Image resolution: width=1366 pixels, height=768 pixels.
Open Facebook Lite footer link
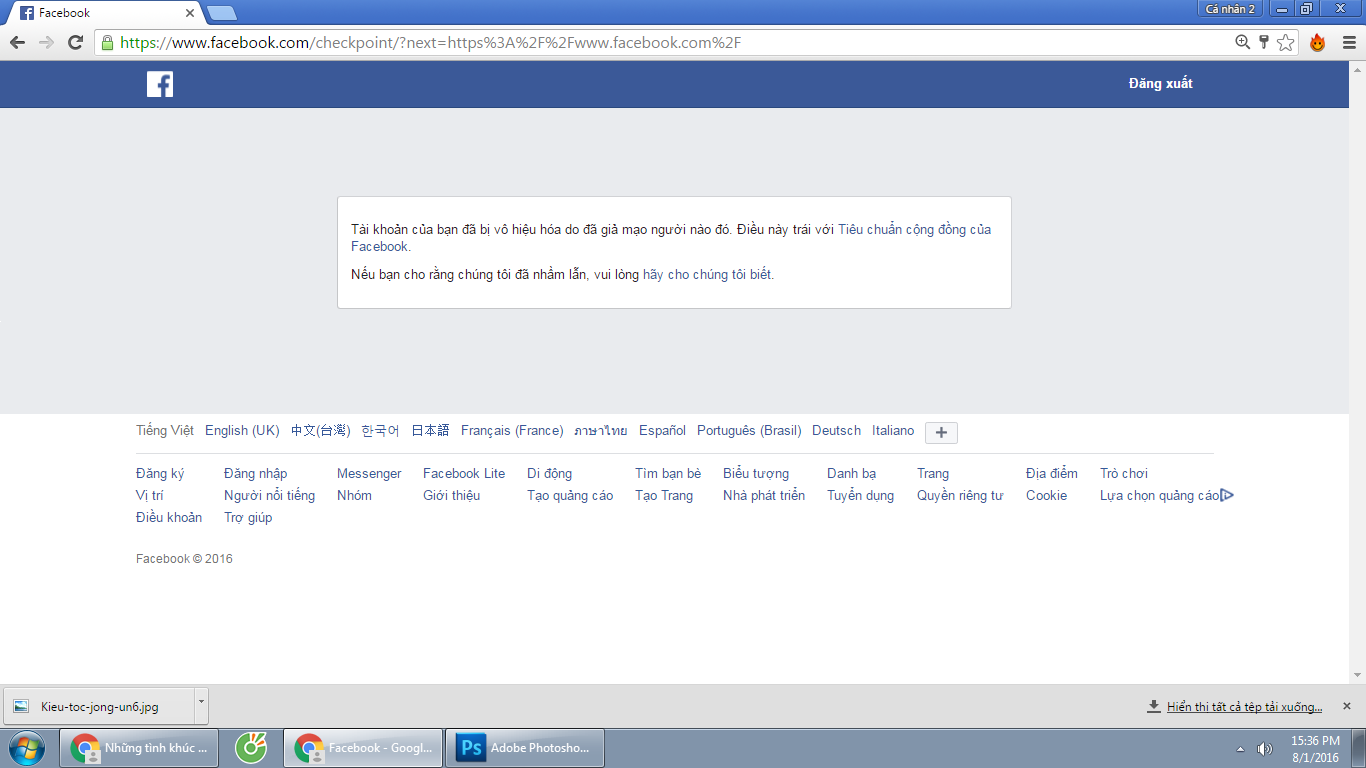(464, 474)
